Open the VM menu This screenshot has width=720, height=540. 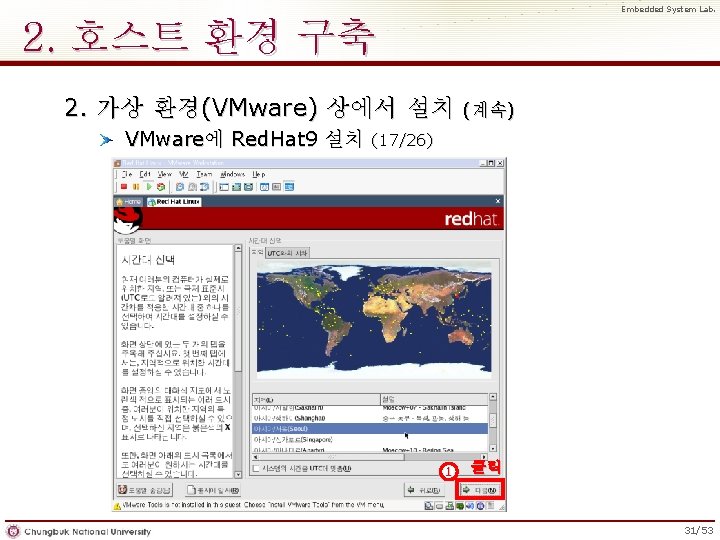click(184, 174)
